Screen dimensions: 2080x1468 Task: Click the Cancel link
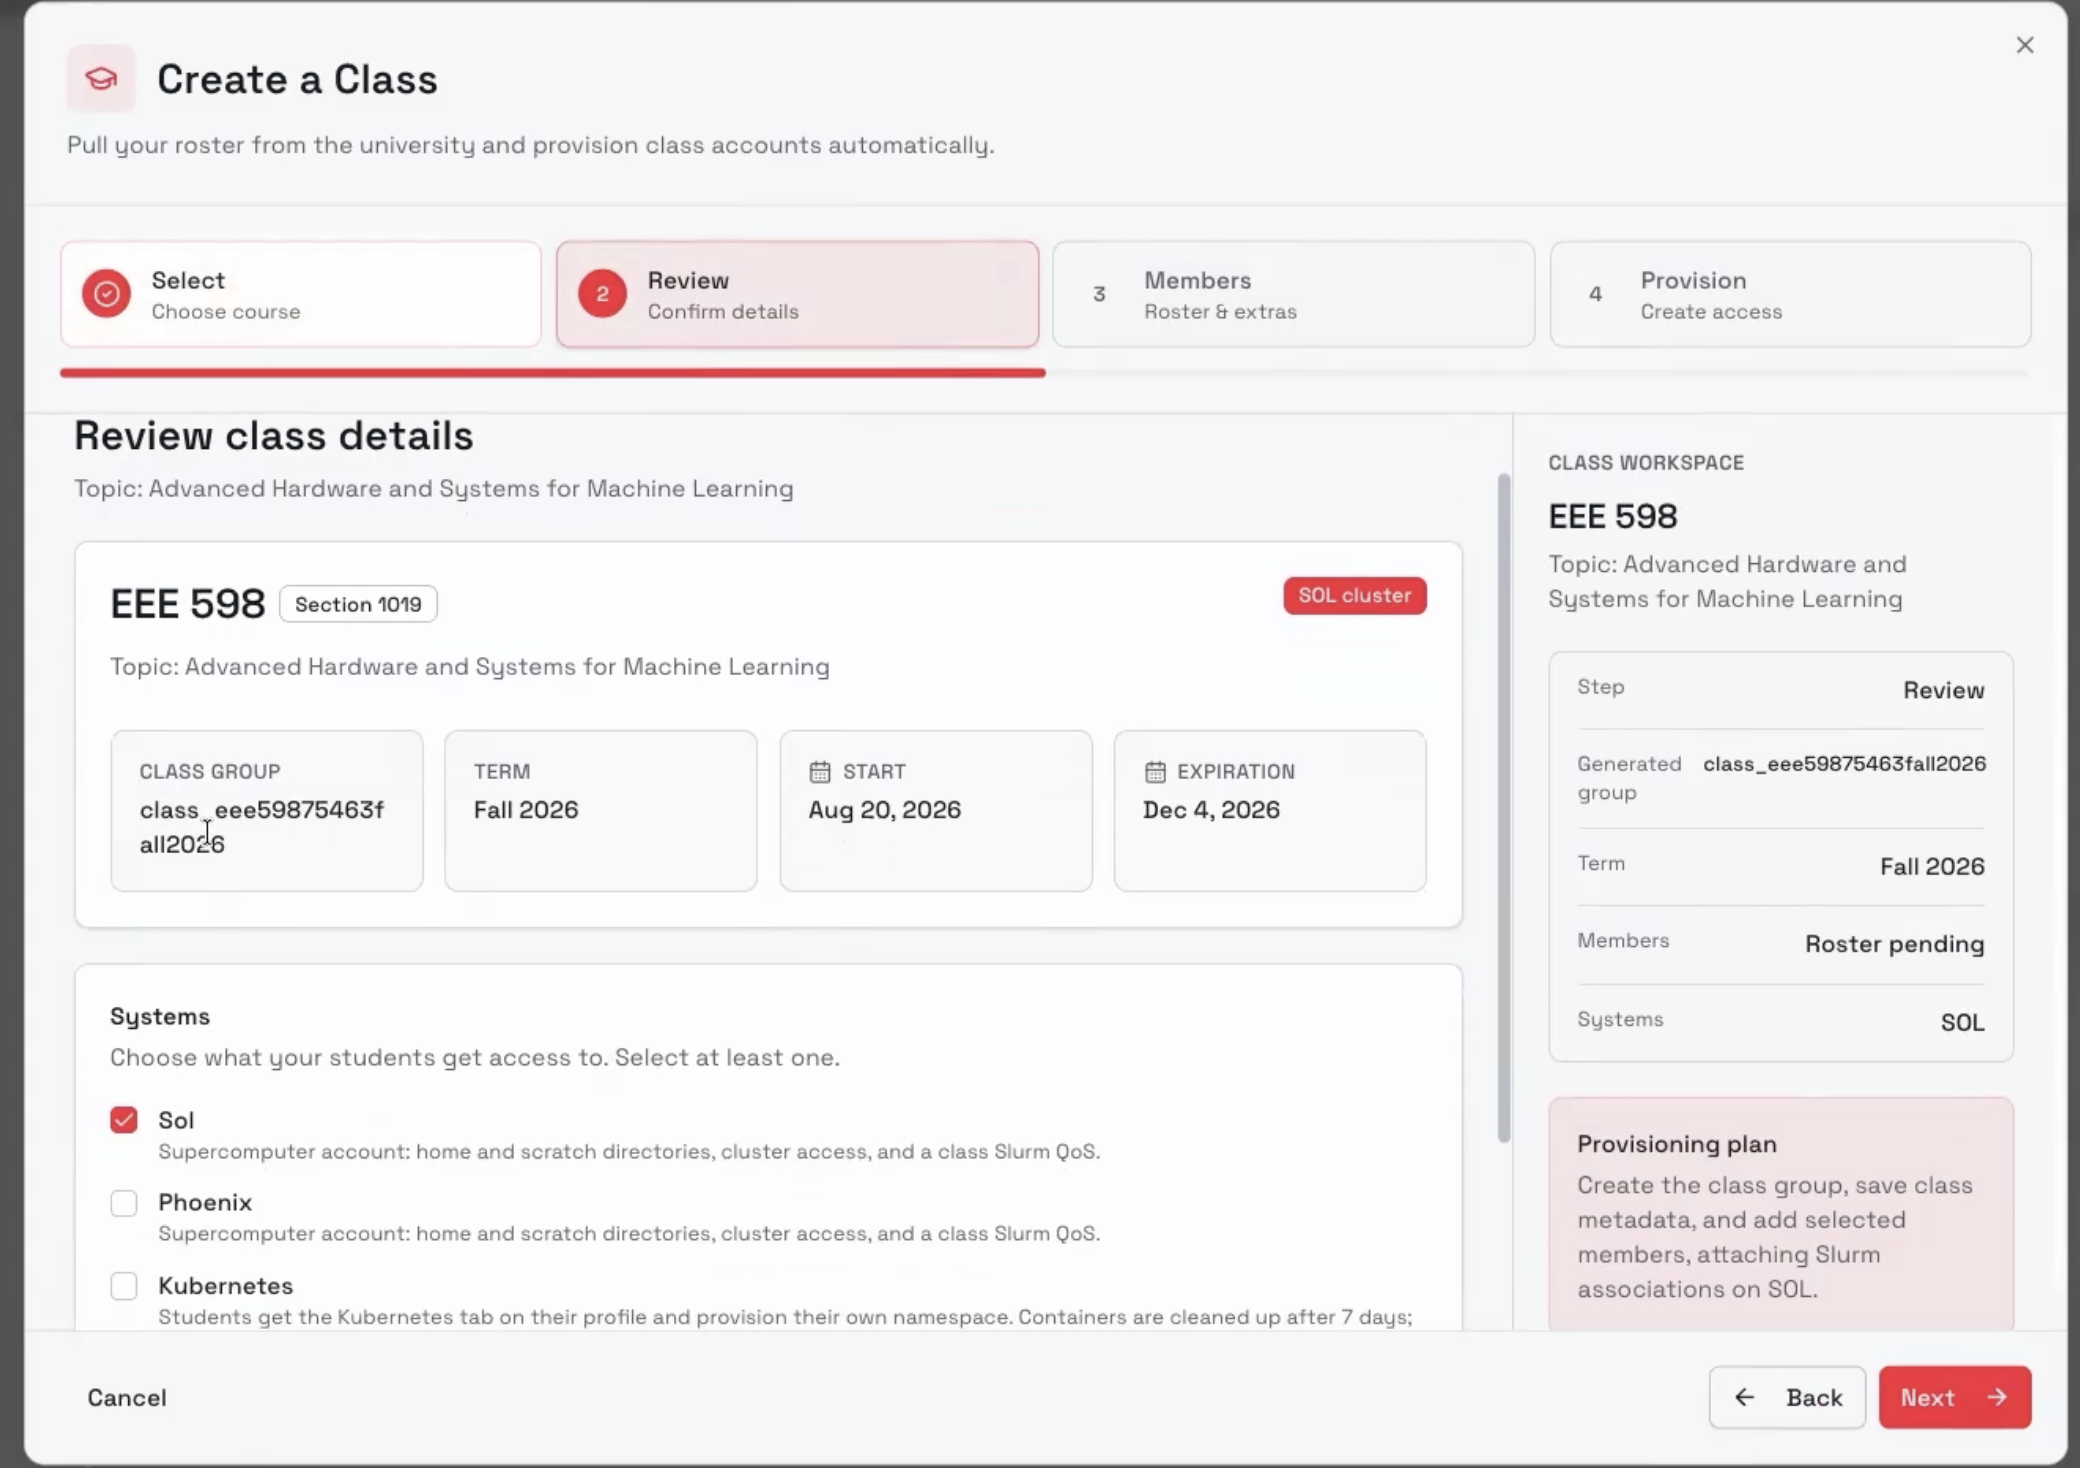[127, 1397]
